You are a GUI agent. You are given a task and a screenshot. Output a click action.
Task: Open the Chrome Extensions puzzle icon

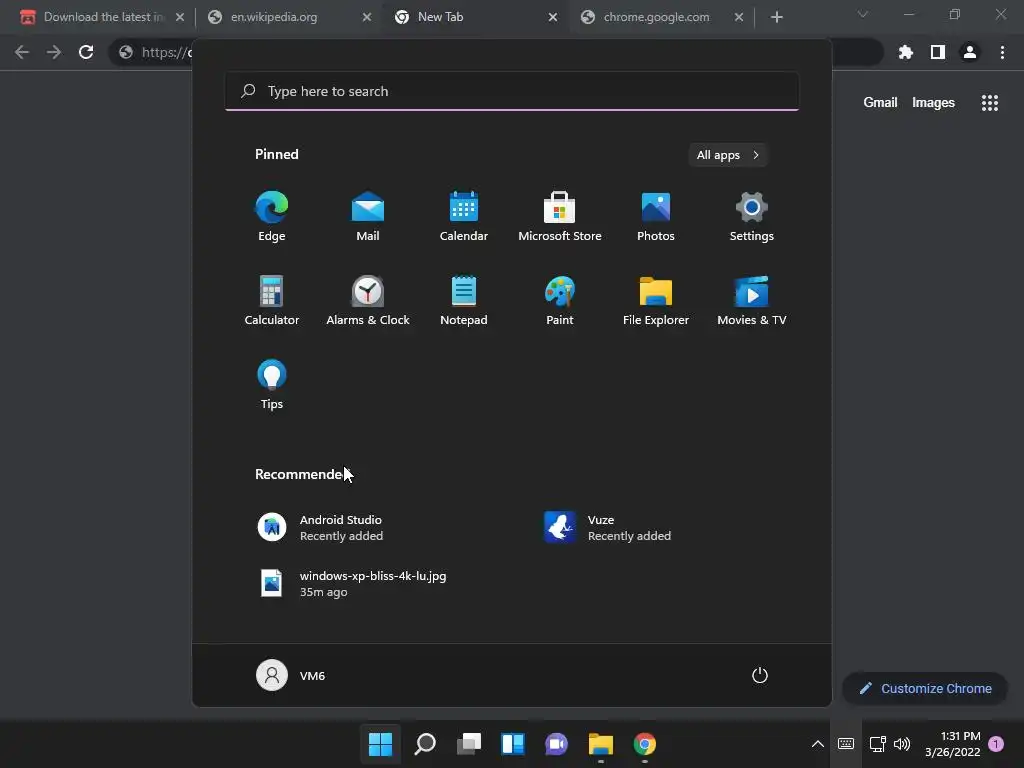(906, 52)
